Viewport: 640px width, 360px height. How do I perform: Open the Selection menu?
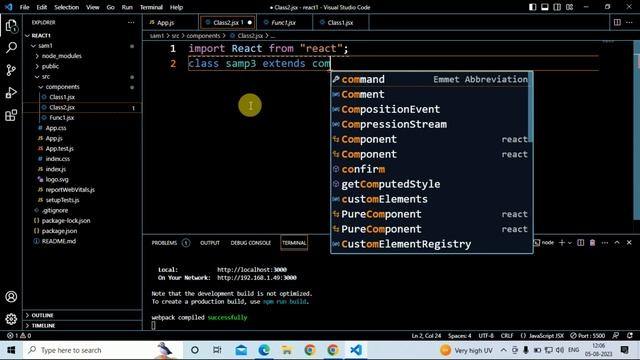pos(67,7)
